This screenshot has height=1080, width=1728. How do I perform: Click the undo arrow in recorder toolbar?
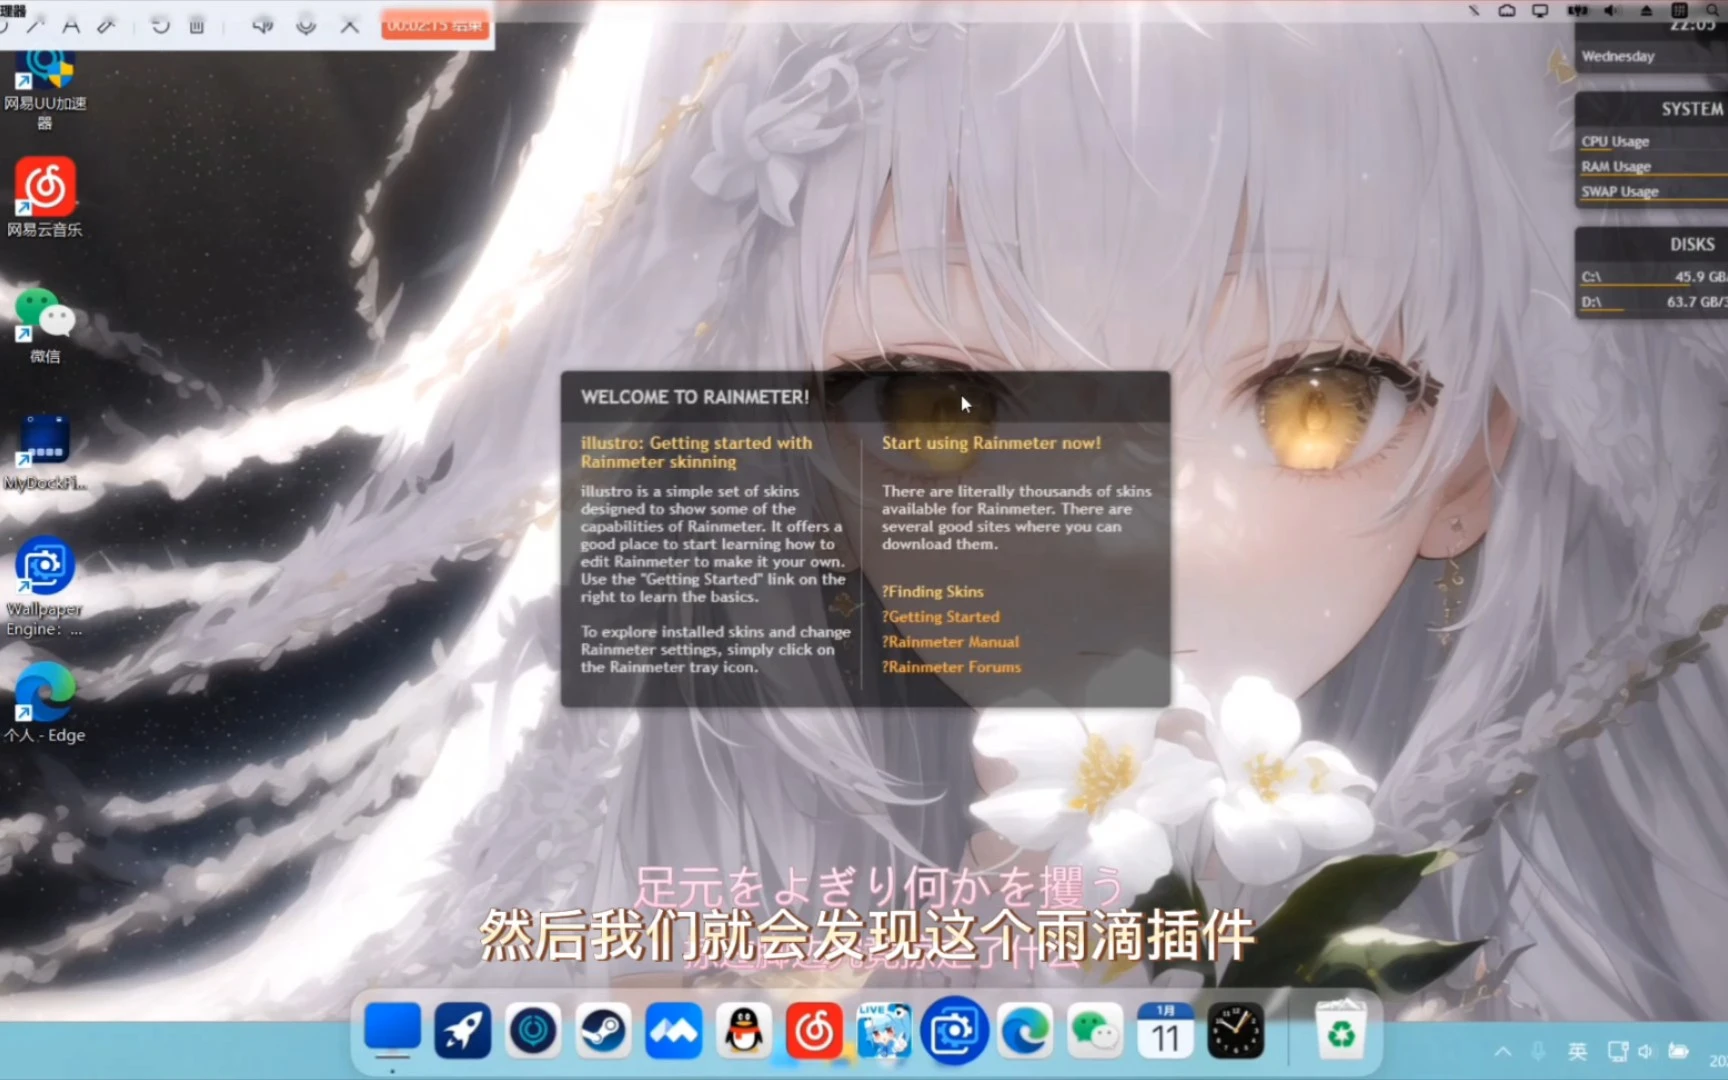pos(160,26)
